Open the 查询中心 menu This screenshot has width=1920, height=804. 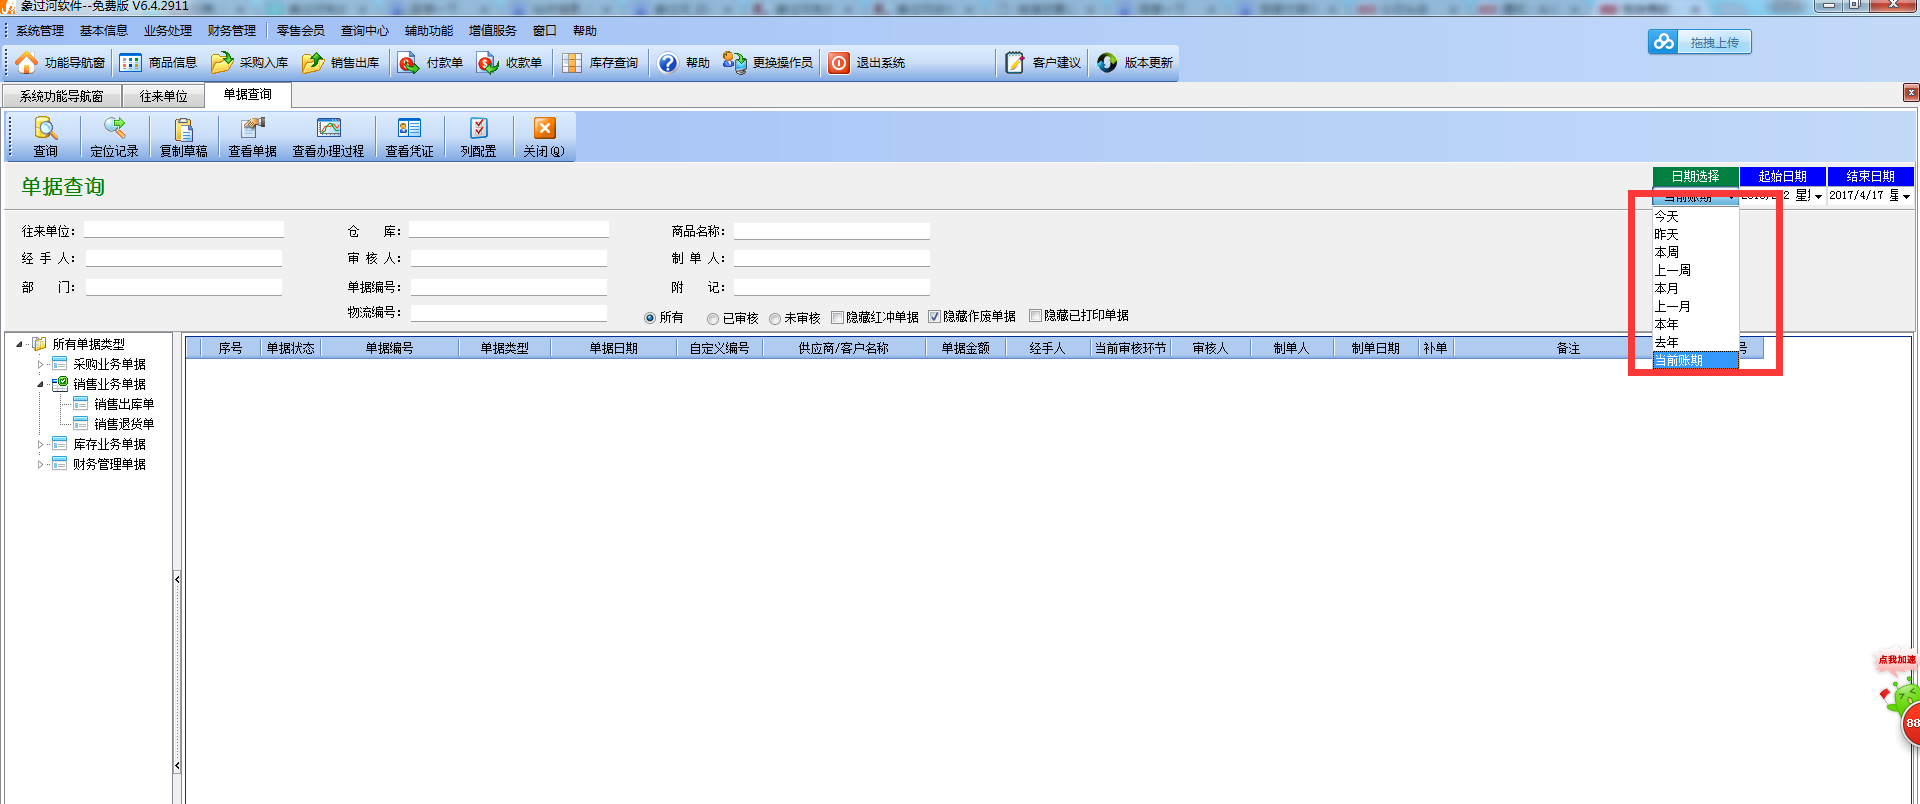tap(365, 31)
